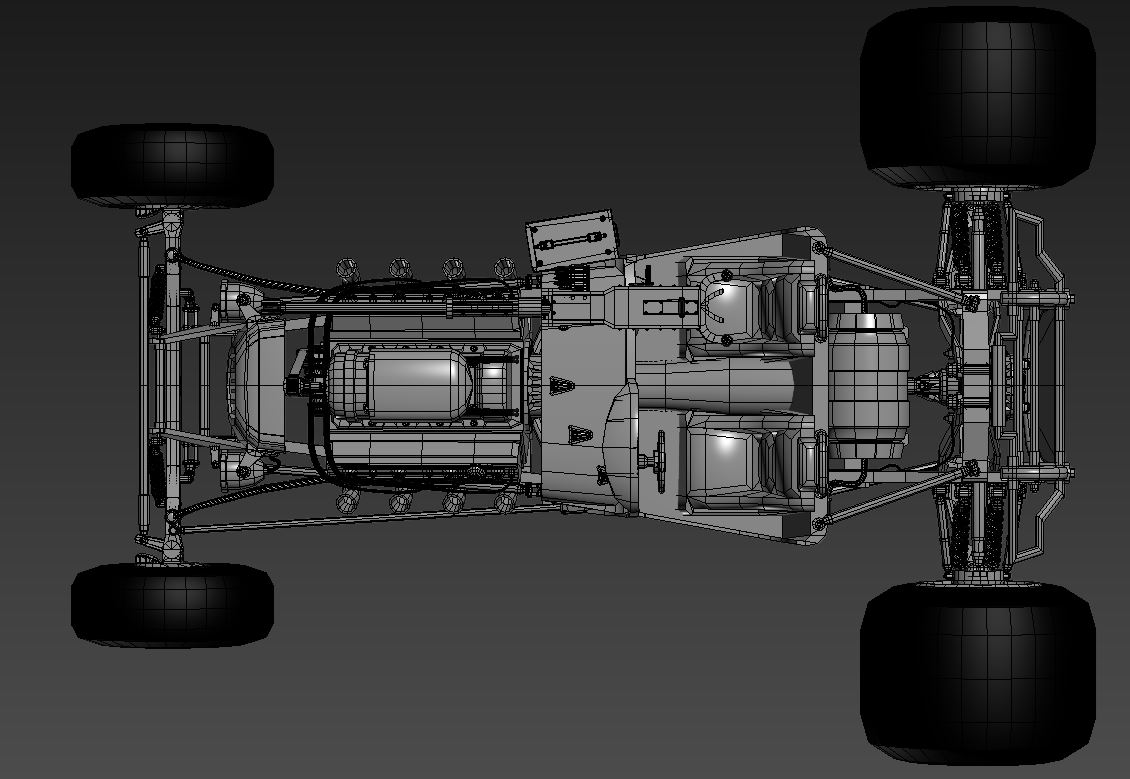Click the steering wheel near the seats
This screenshot has width=1130, height=779.
[662, 460]
